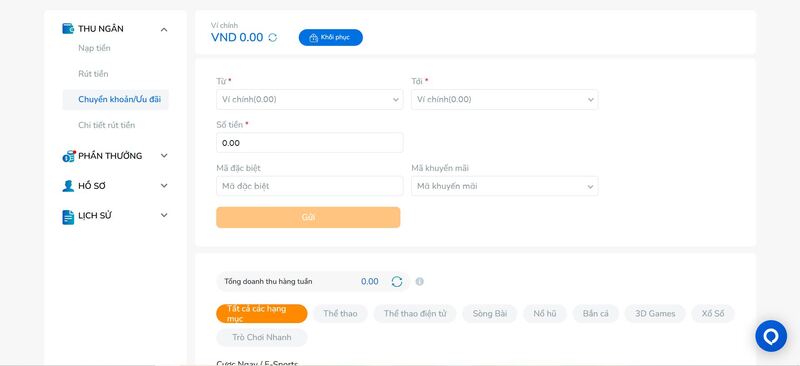Open the Từ wallet dropdown

click(310, 100)
